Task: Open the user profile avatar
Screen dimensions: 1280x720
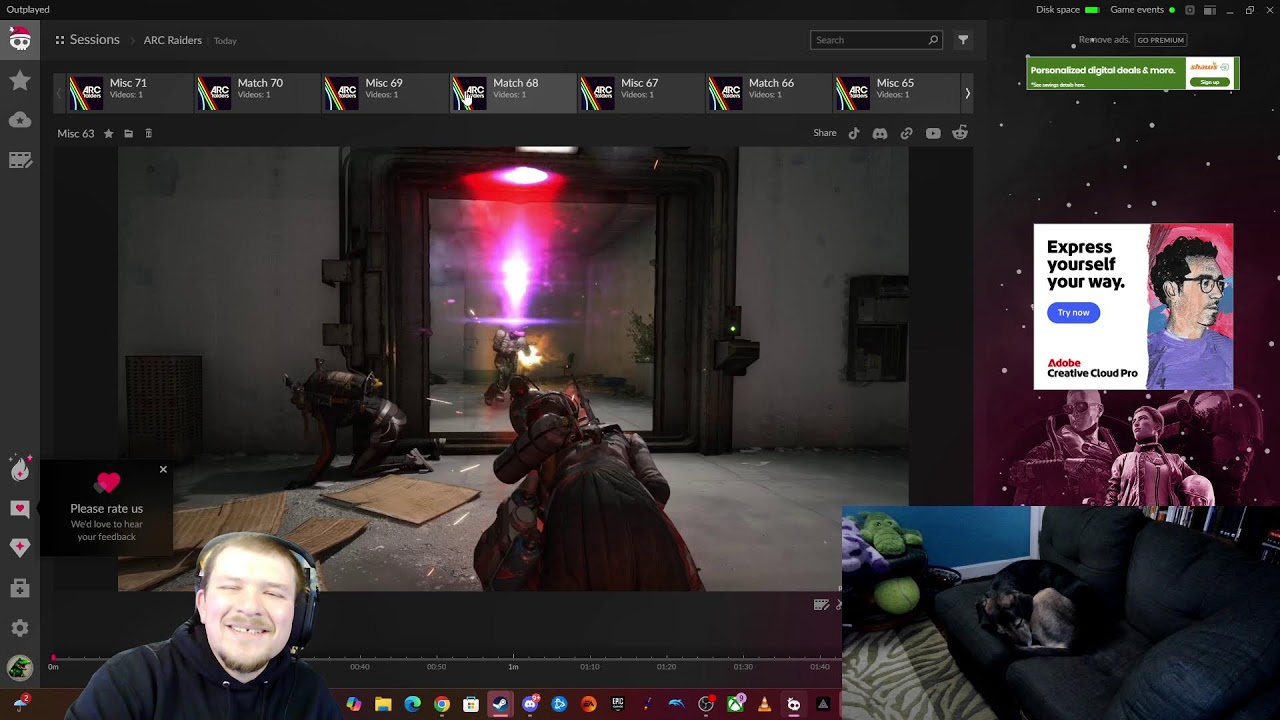Action: 19,667
